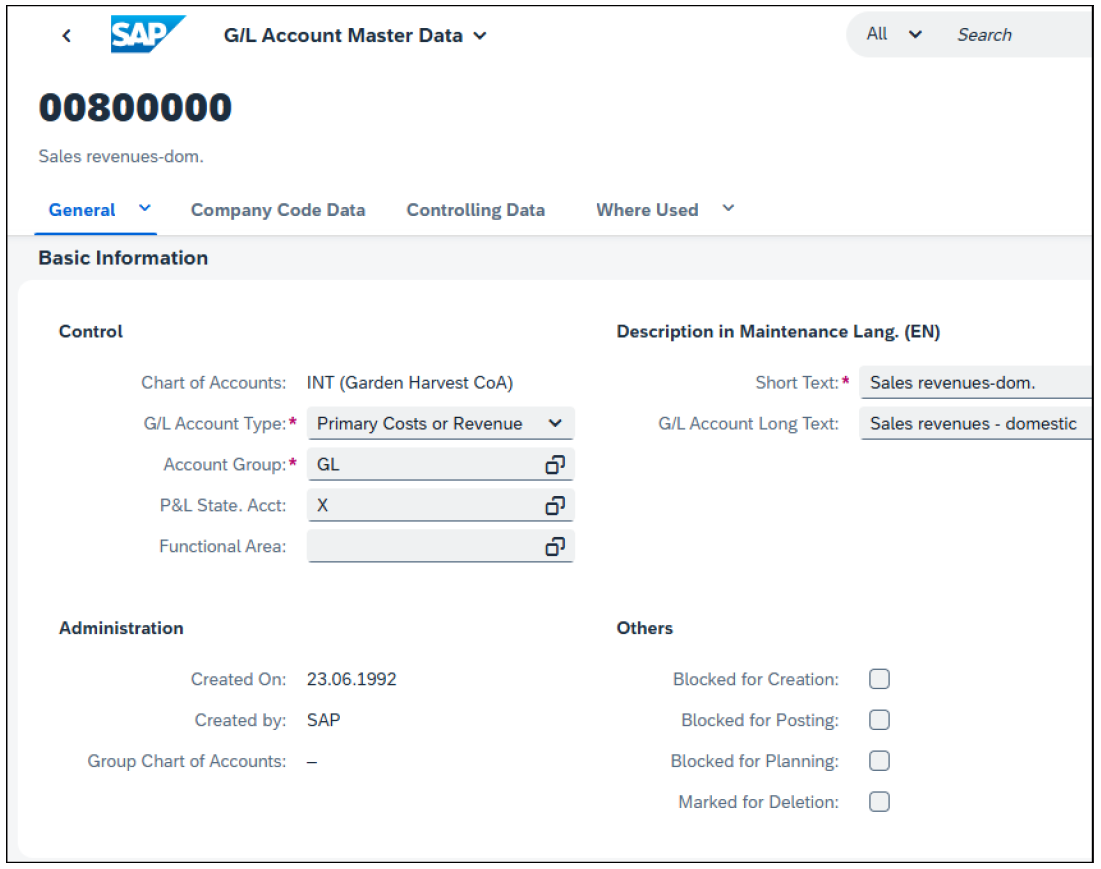Tick the Marked for Deletion checkbox
The width and height of the screenshot is (1101, 869).
[x=879, y=802]
